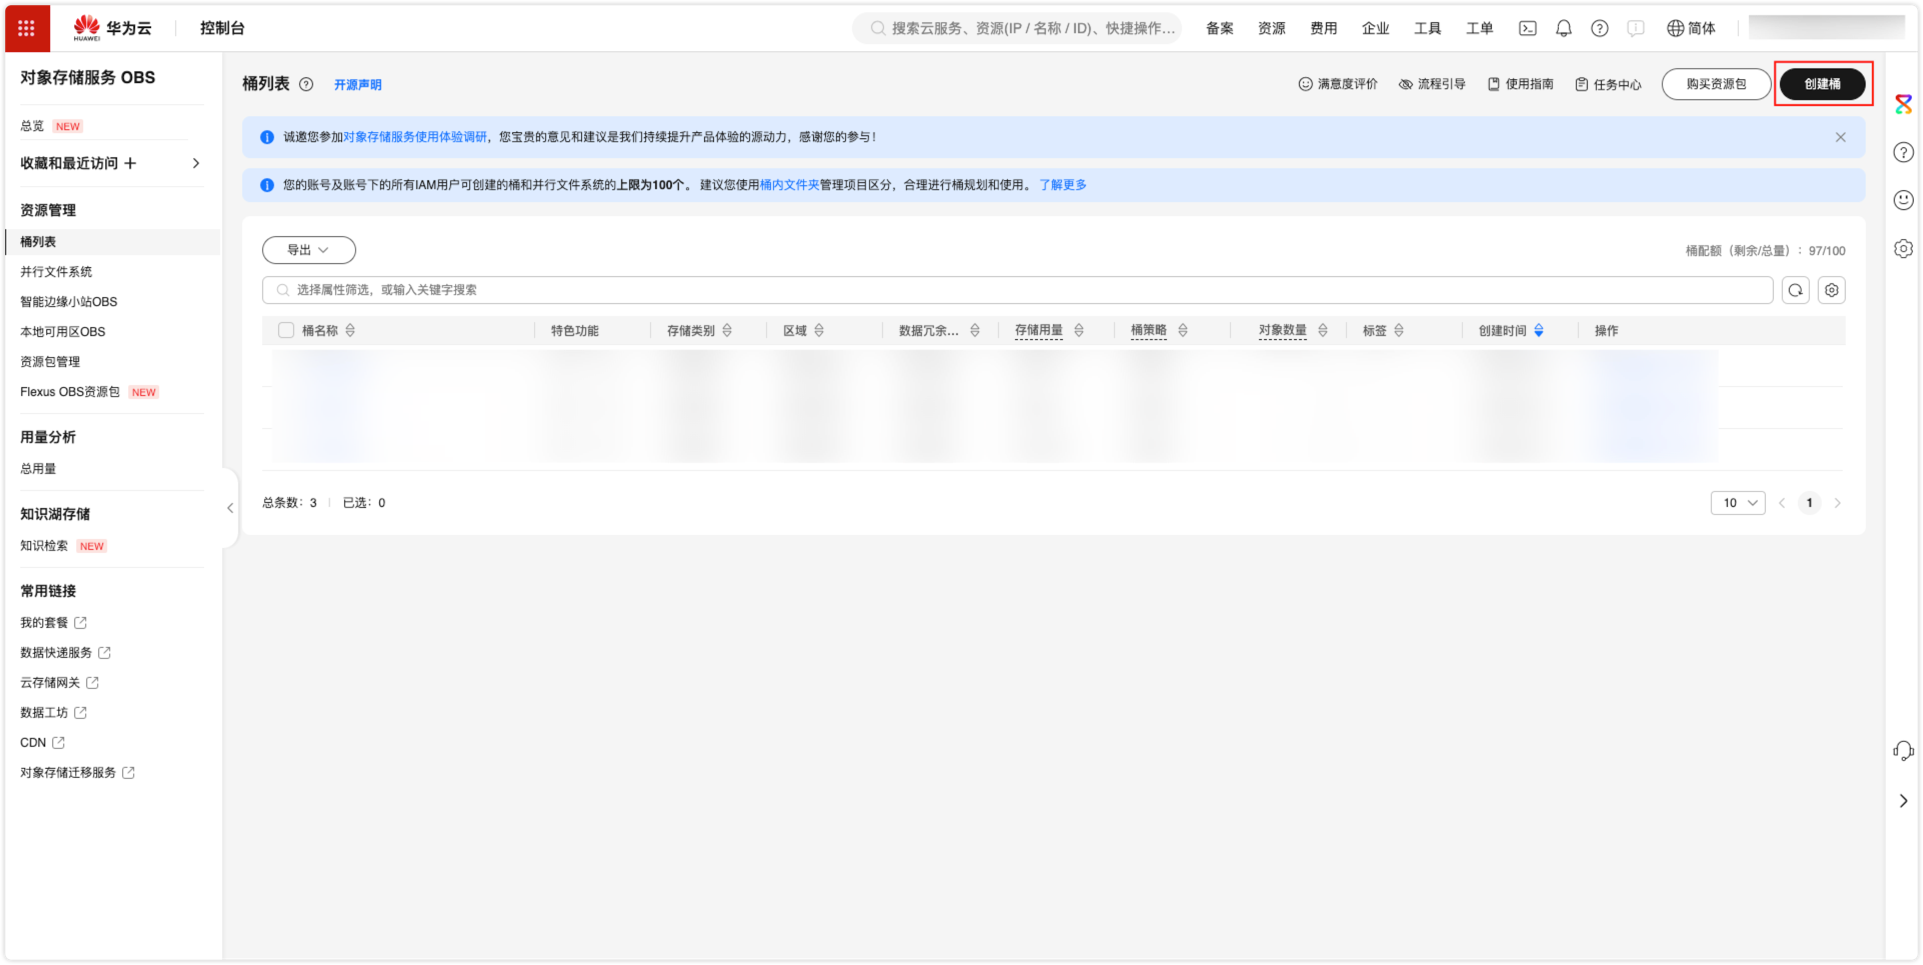1923x965 pixels.
Task: Sort by 创建时间 column
Action: (1538, 331)
